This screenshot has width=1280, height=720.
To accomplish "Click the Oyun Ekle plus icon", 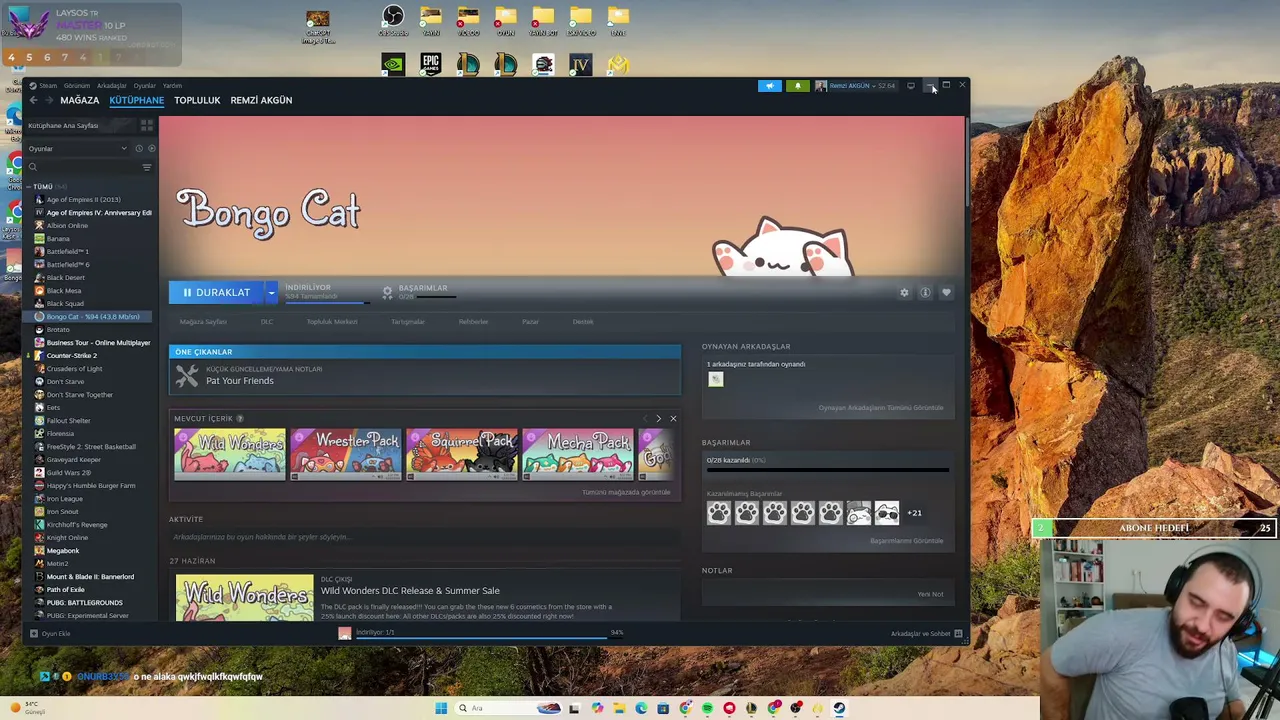I will (x=33, y=634).
